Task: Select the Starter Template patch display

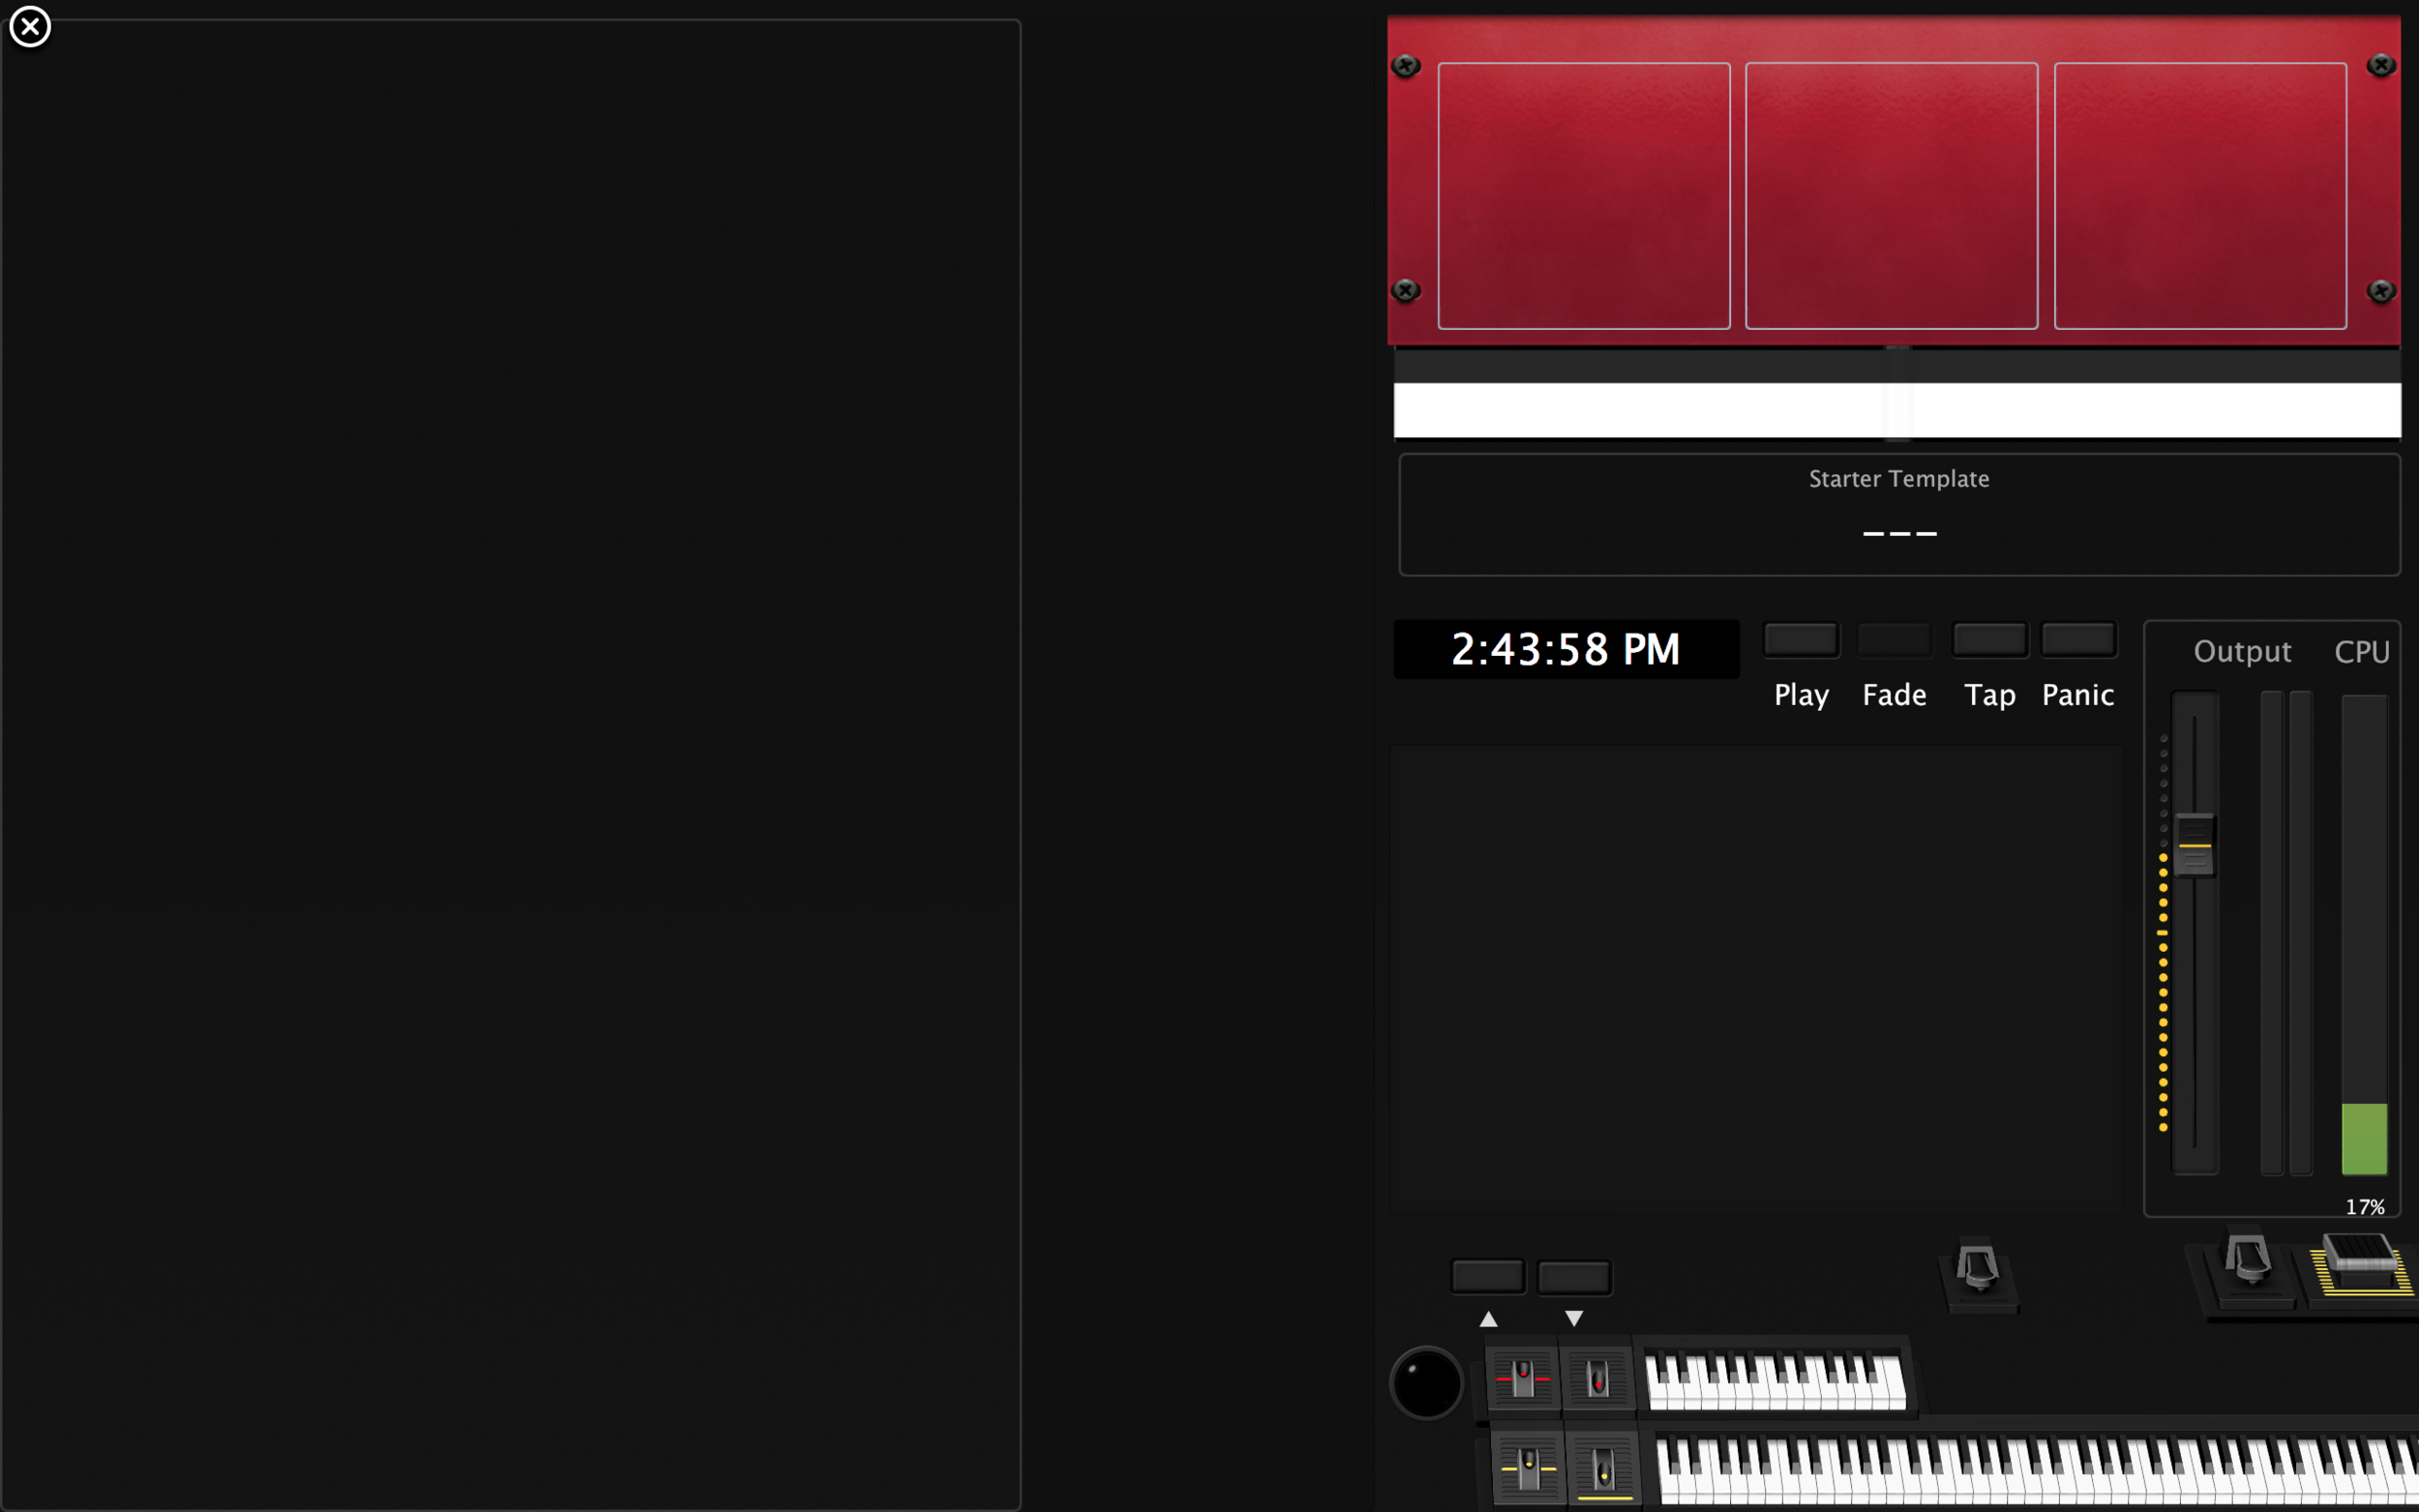Action: 1899,515
